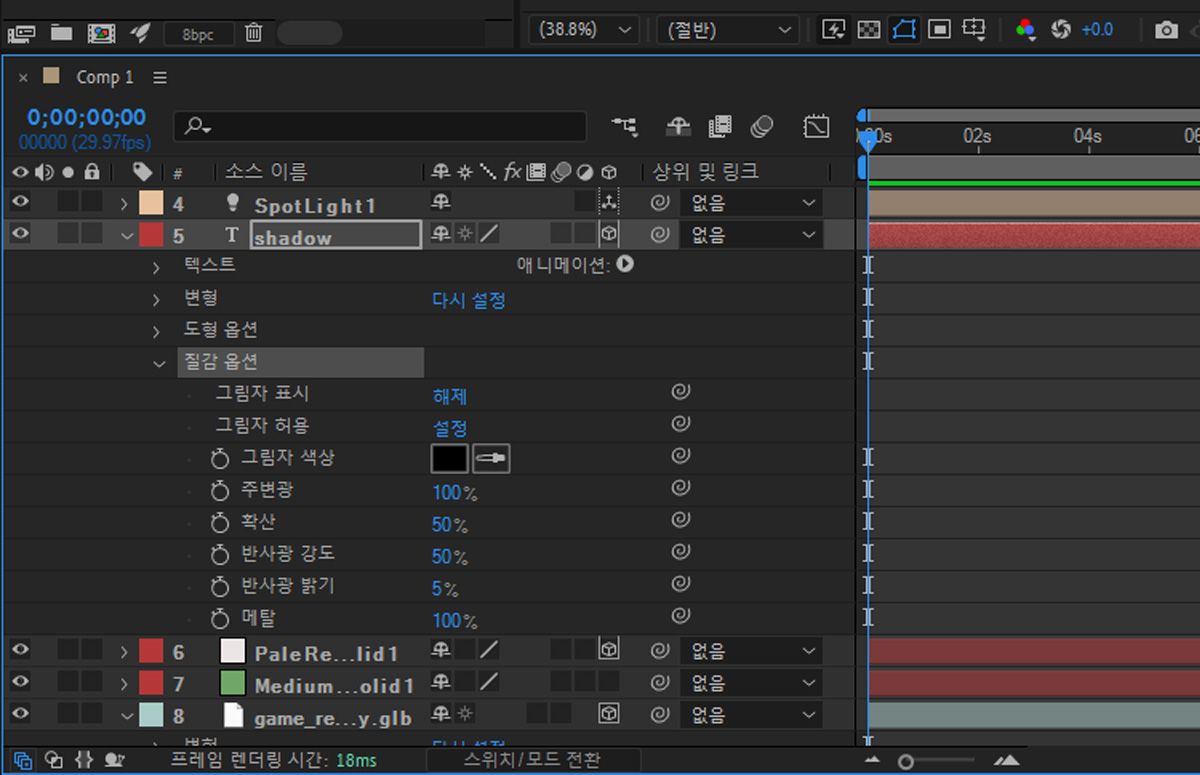The width and height of the screenshot is (1200, 775).
Task: Toggle stopwatch for 주변광 property
Action: click(x=220, y=491)
